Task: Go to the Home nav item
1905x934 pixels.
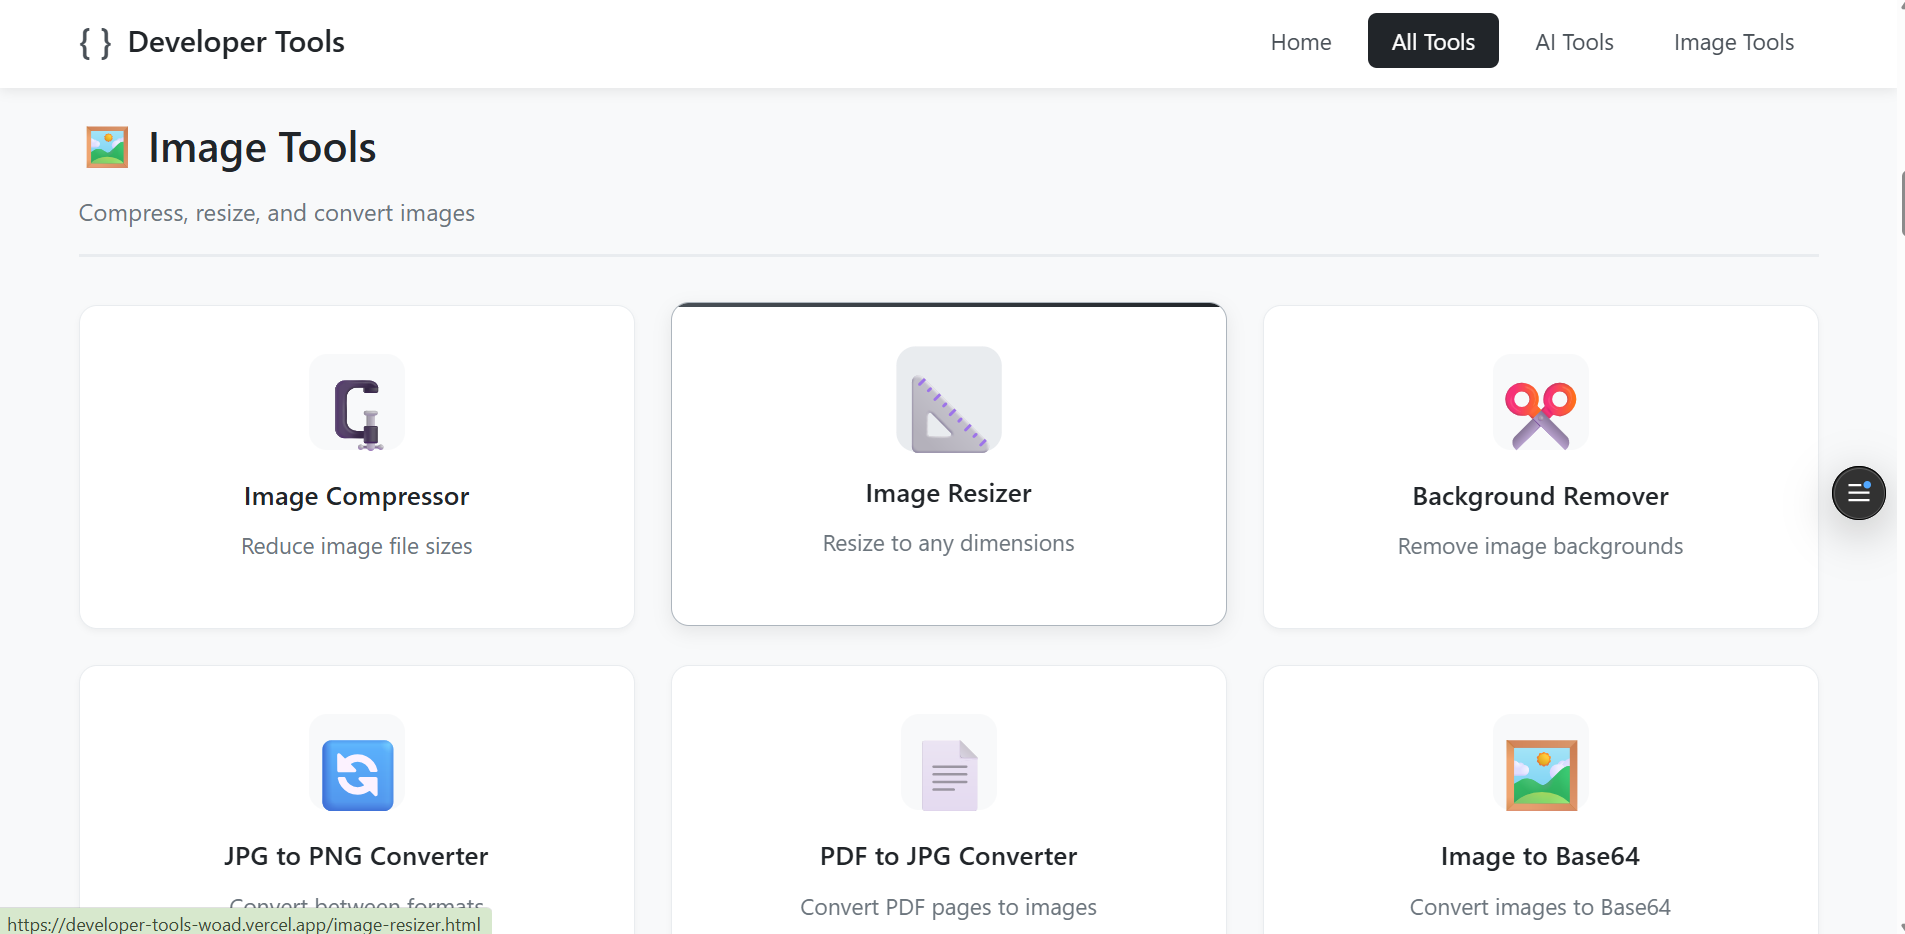Action: tap(1301, 42)
